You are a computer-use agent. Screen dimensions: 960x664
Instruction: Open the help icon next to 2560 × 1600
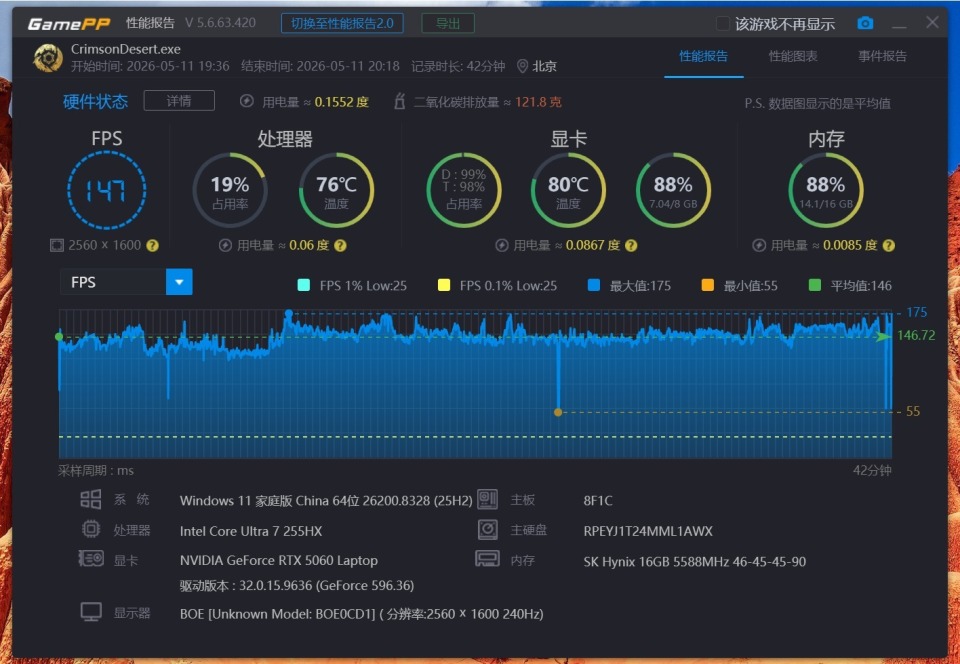[x=152, y=245]
